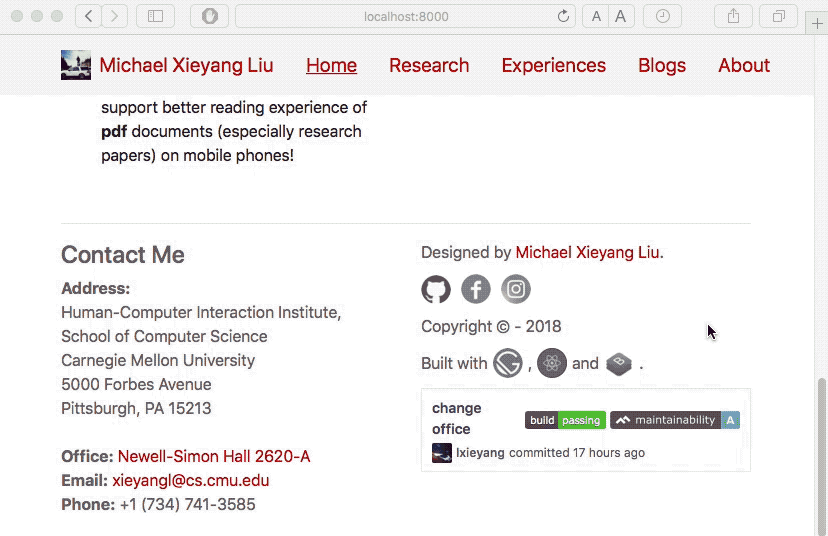The image size is (828, 536).
Task: Reload the page with refresh icon
Action: point(563,16)
